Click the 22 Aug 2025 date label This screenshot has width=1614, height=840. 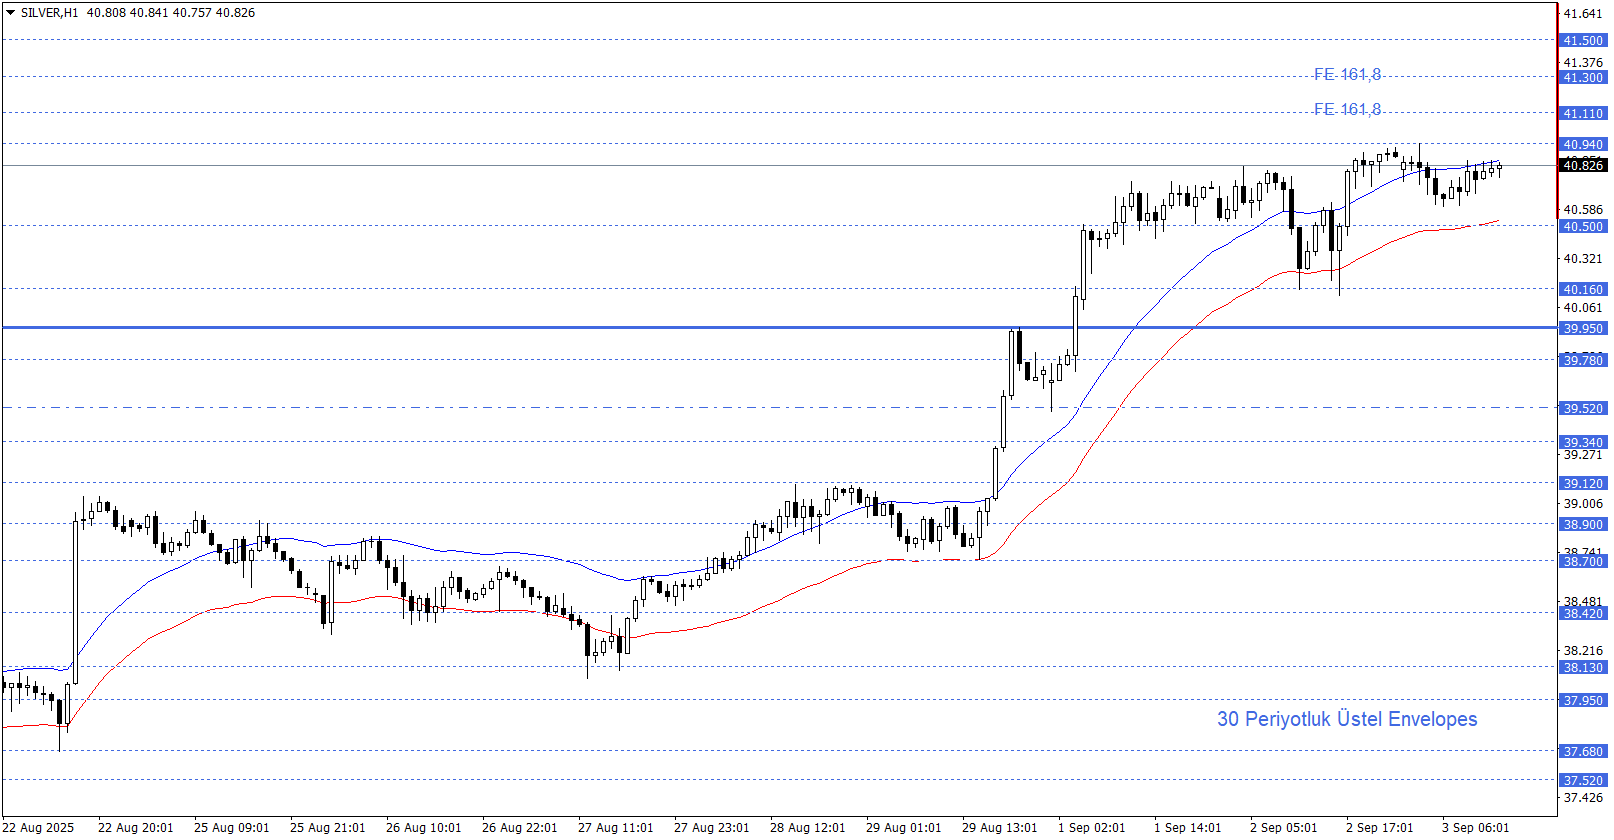39,828
